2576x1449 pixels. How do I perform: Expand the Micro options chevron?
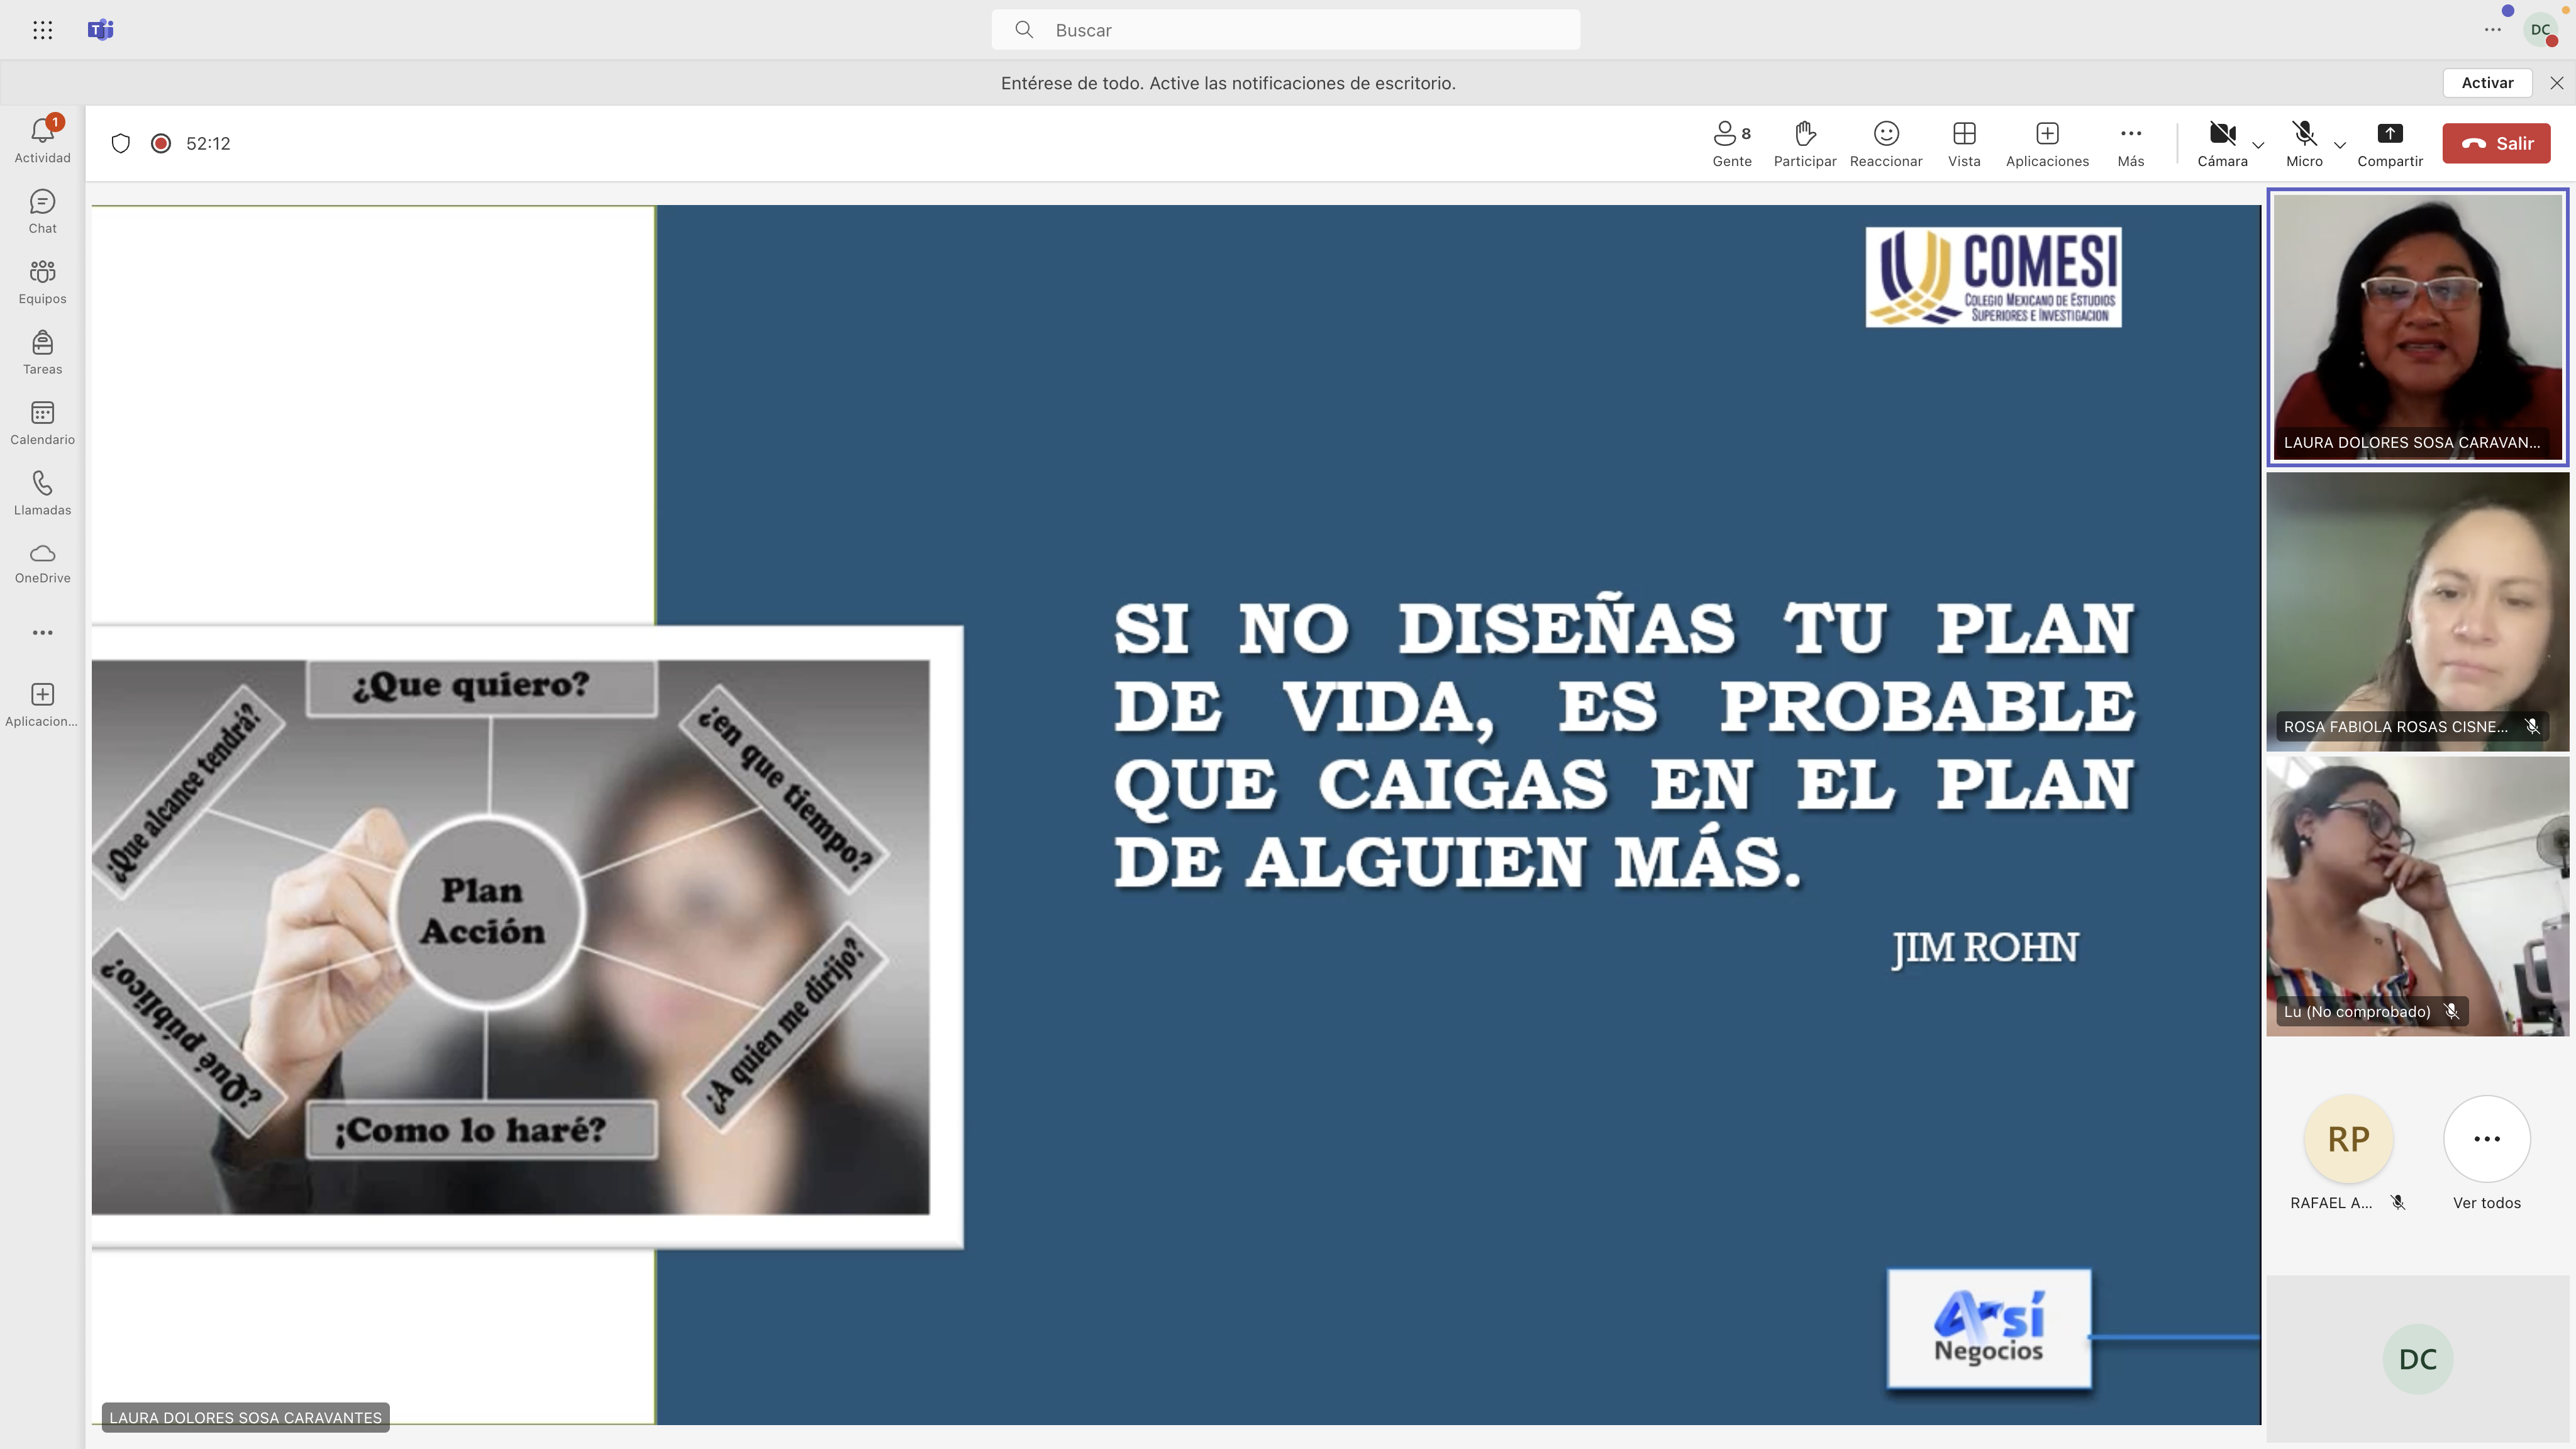point(2340,145)
